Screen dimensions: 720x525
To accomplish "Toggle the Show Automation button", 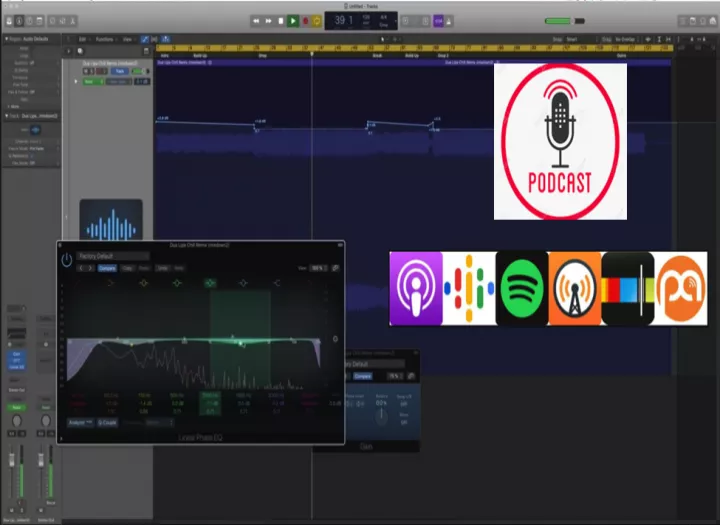I will (145, 39).
